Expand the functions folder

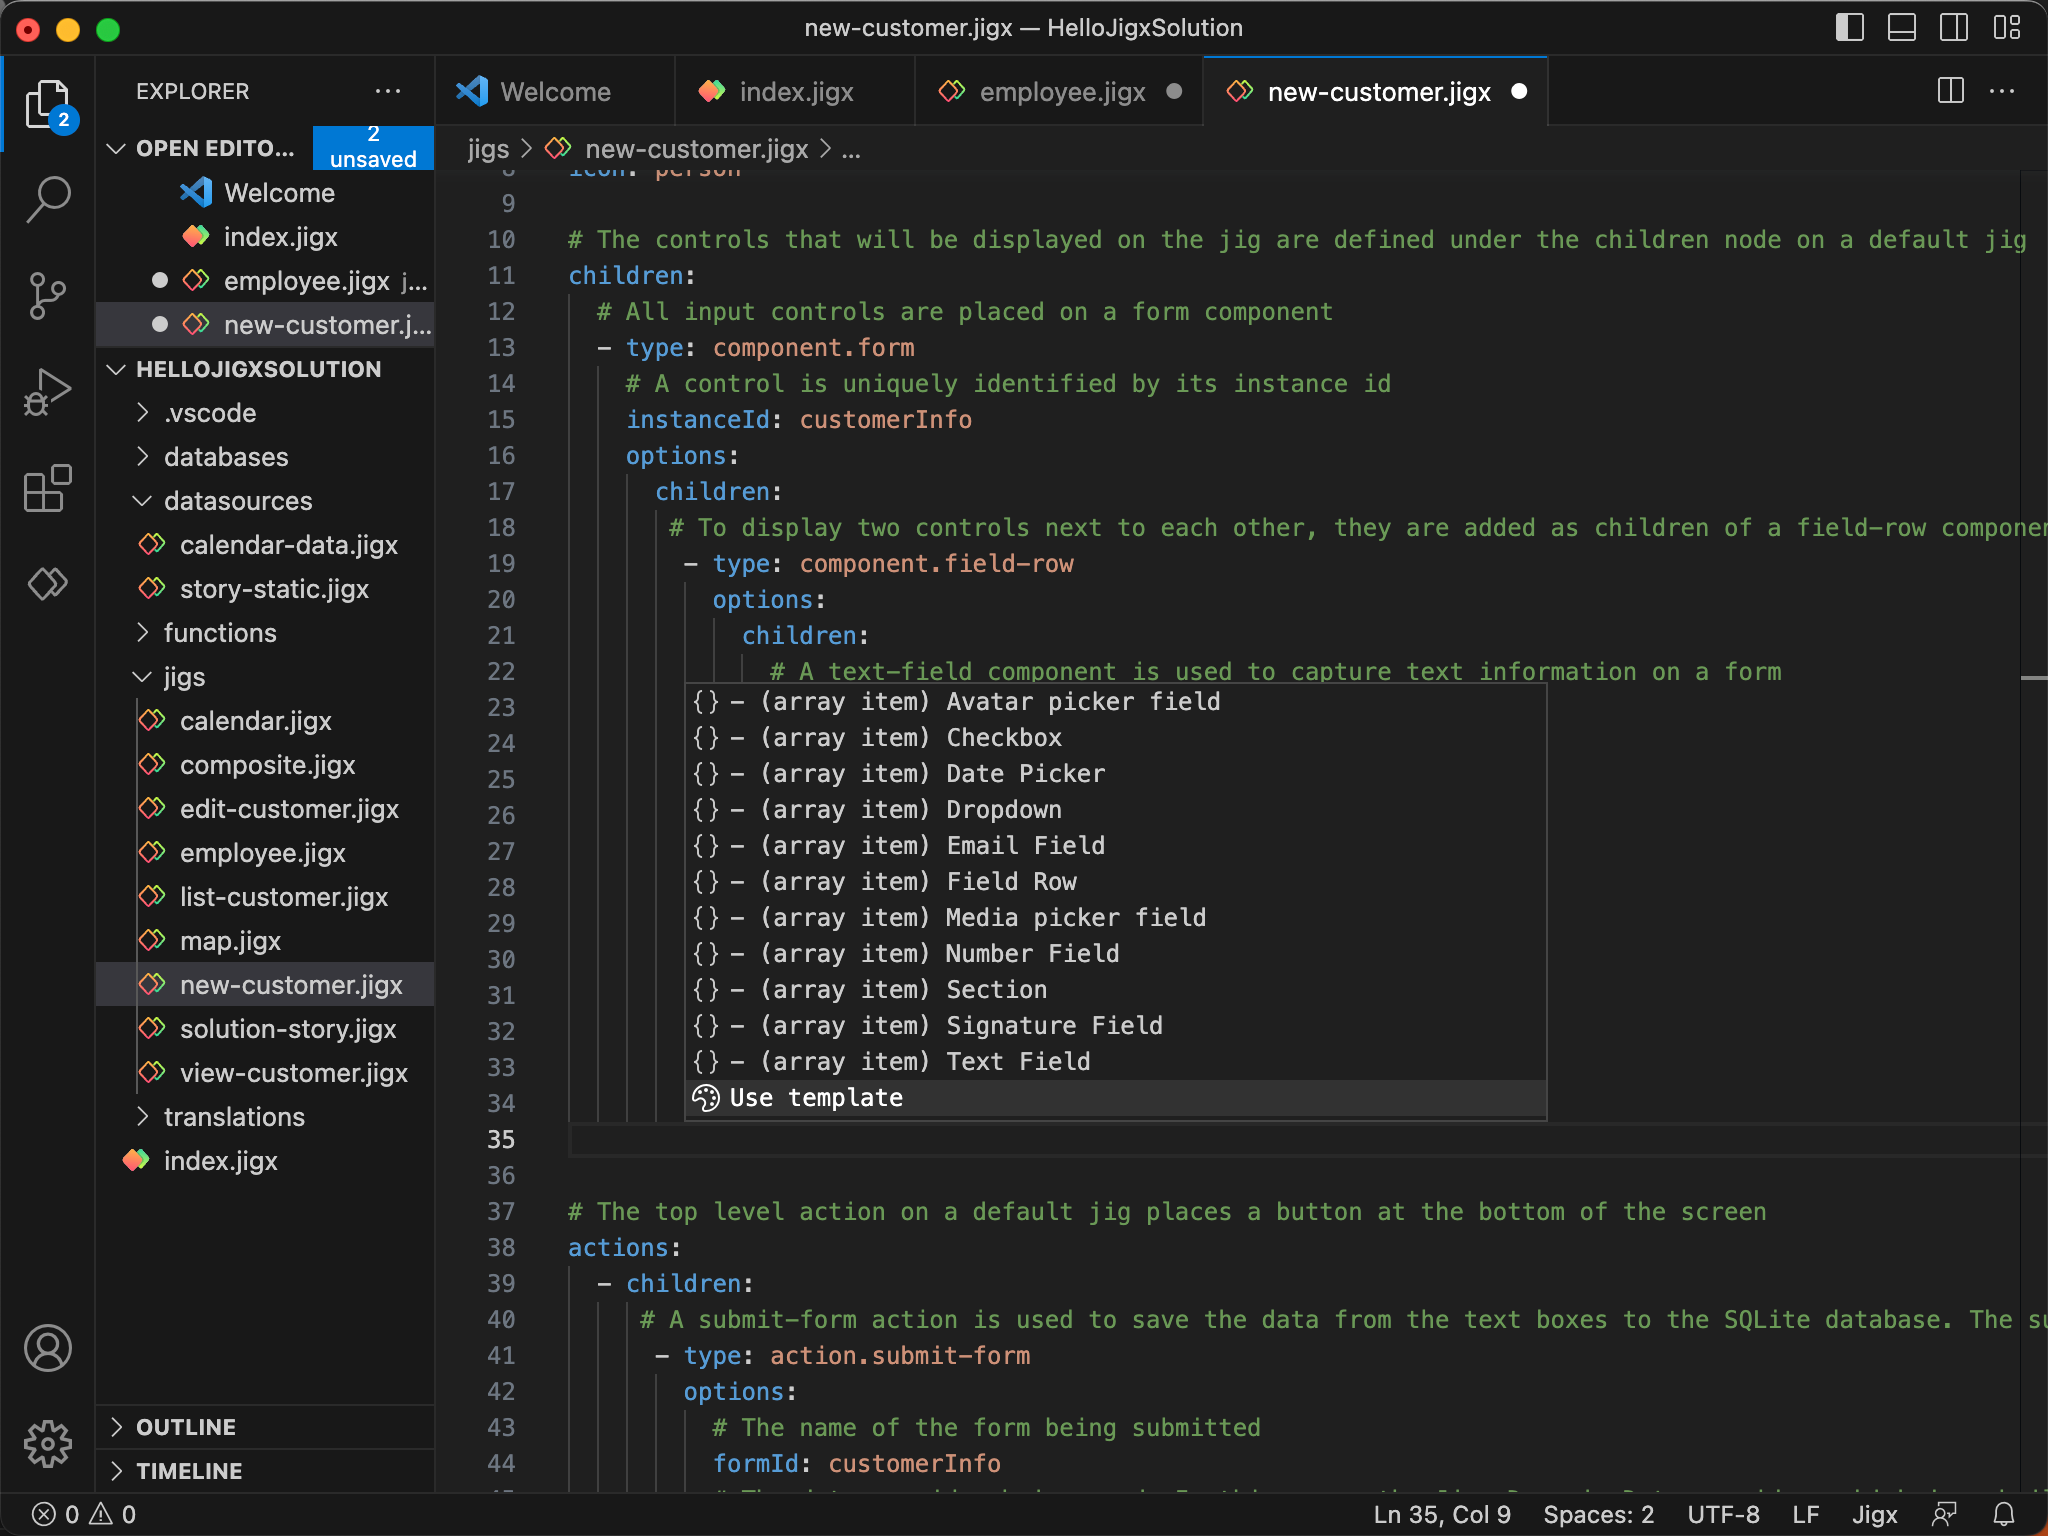coord(265,633)
